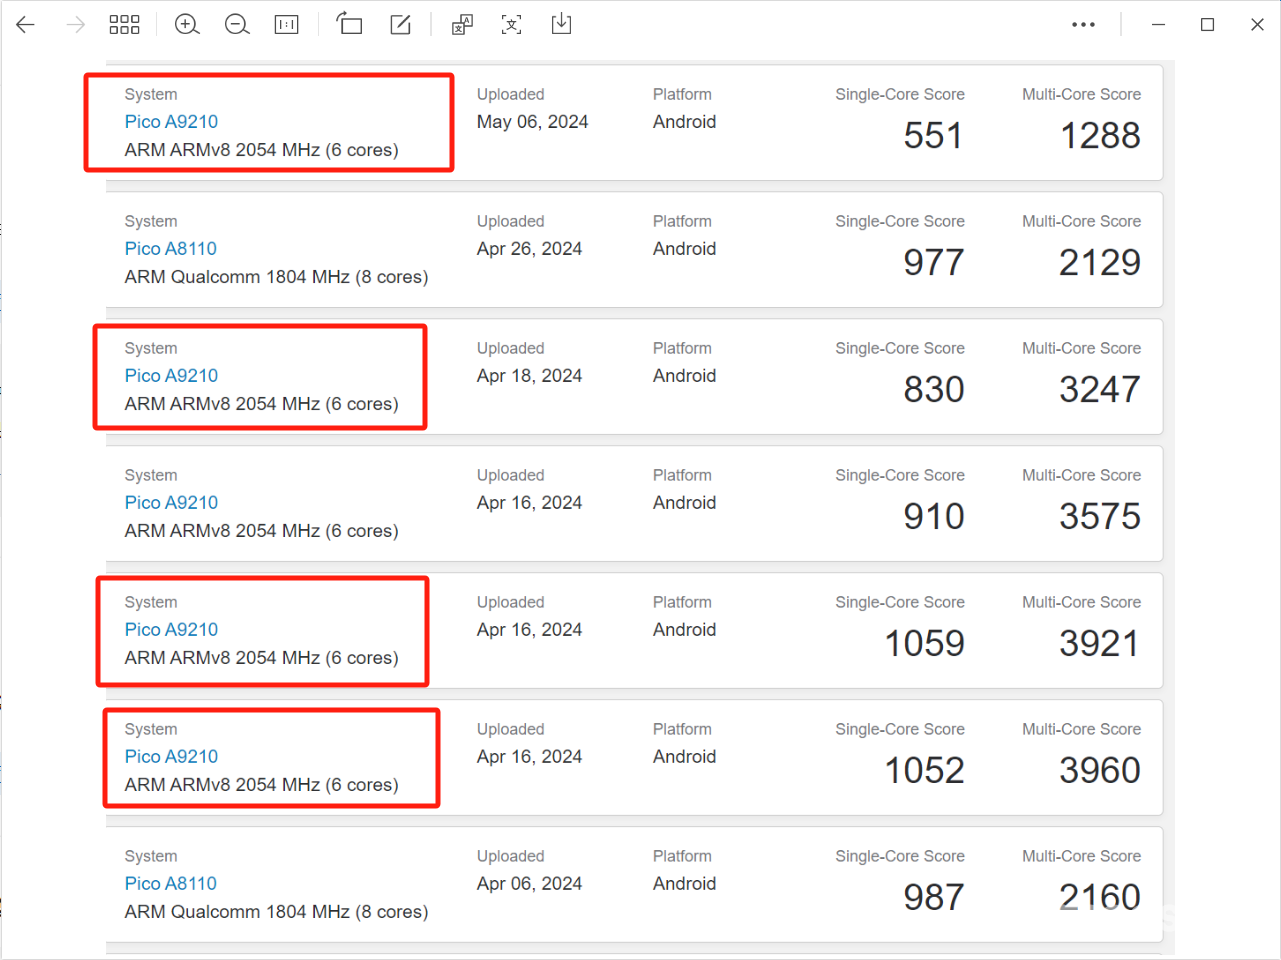Go forward to the next image
This screenshot has height=960, width=1281.
[76, 25]
